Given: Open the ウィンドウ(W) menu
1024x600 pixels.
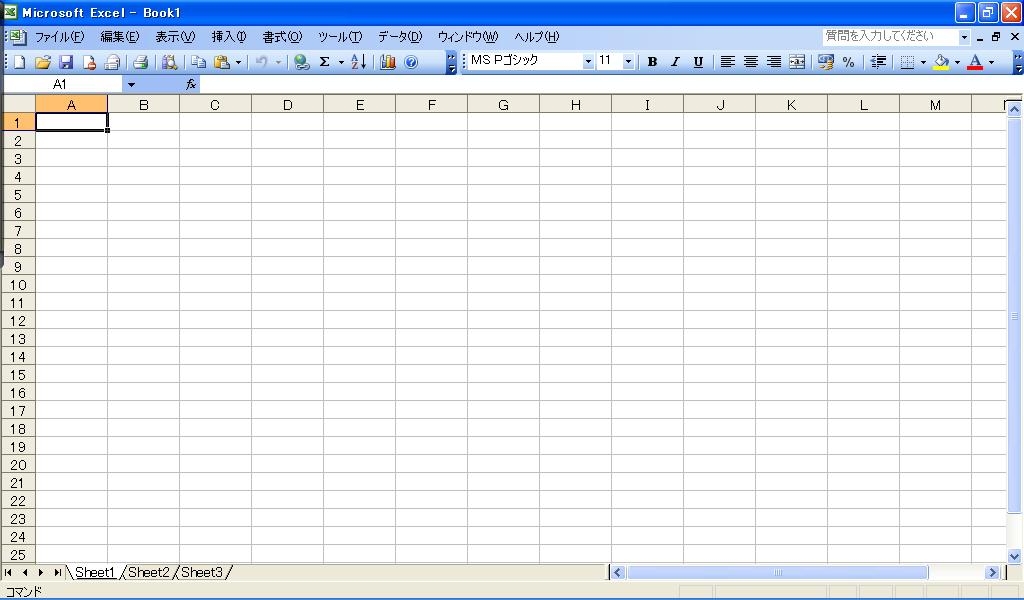Looking at the screenshot, I should (x=468, y=37).
